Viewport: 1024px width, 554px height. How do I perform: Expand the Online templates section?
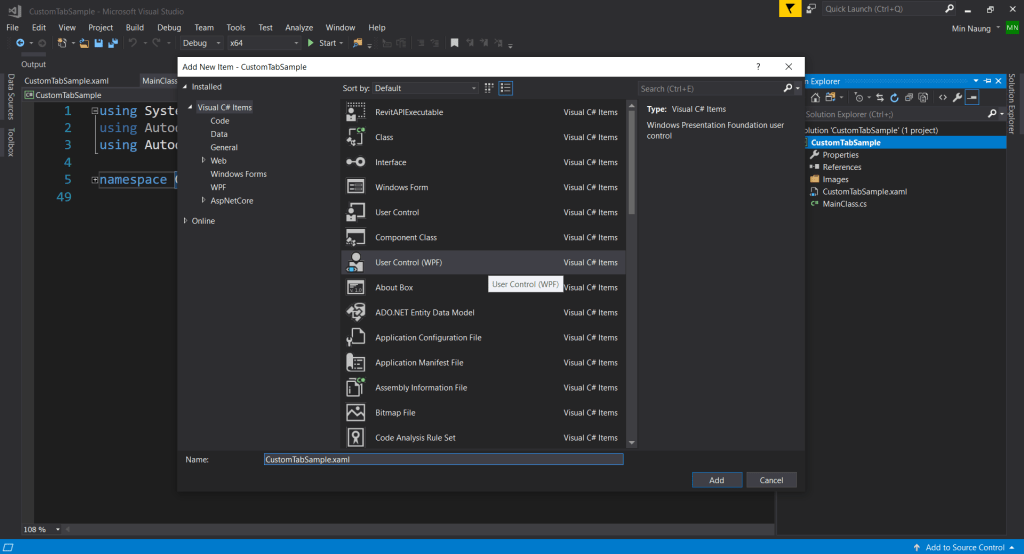(x=186, y=221)
